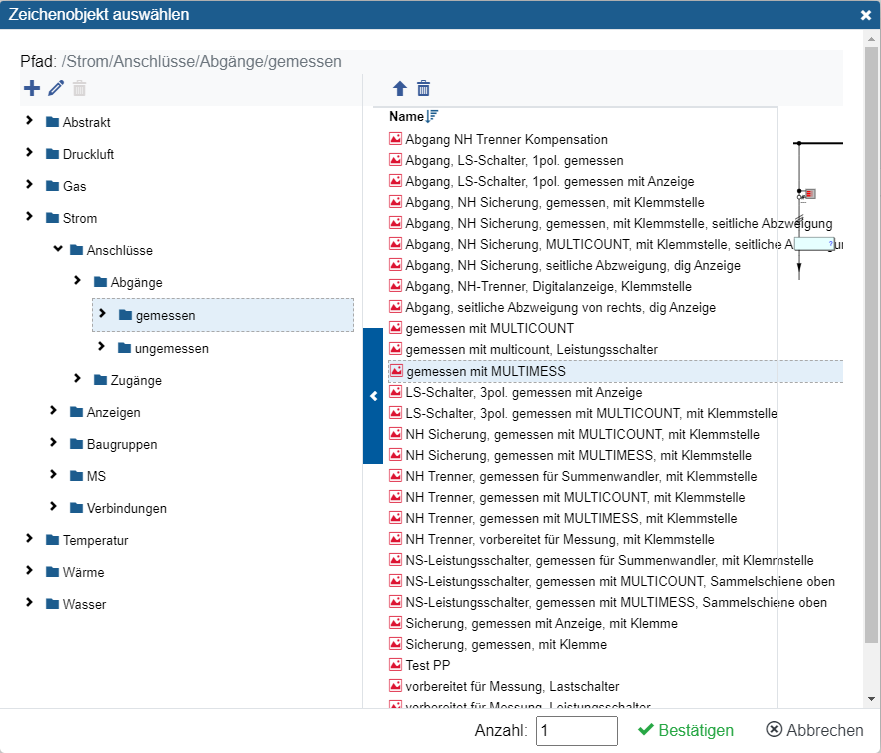Select the Baugruppen folder
This screenshot has width=881, height=753.
[x=121, y=444]
